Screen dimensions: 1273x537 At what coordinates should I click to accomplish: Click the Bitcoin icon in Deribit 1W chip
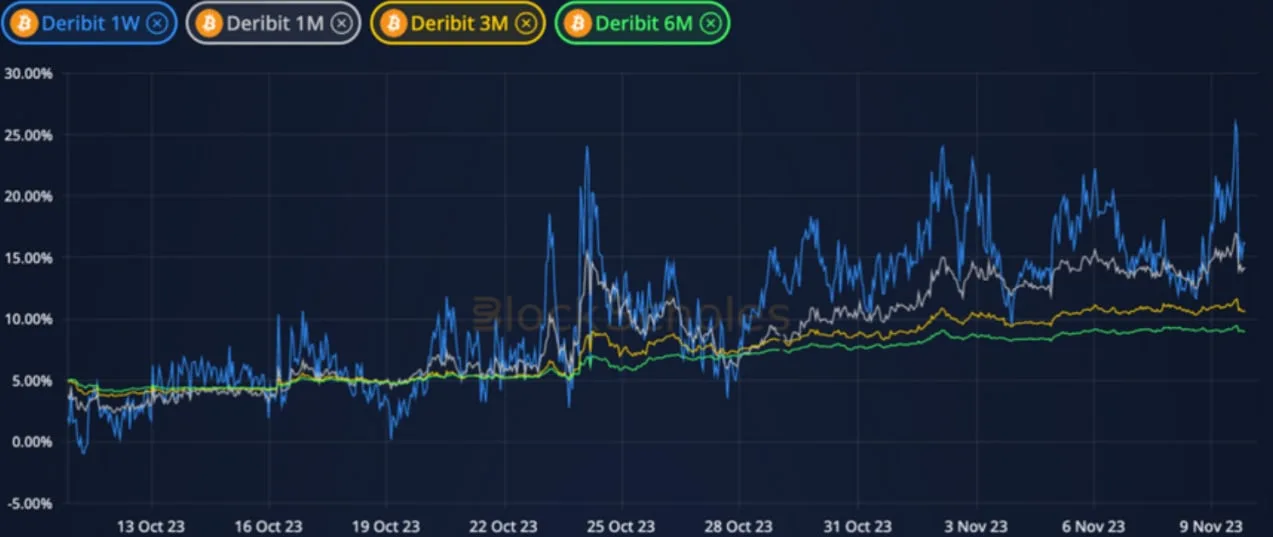[23, 23]
